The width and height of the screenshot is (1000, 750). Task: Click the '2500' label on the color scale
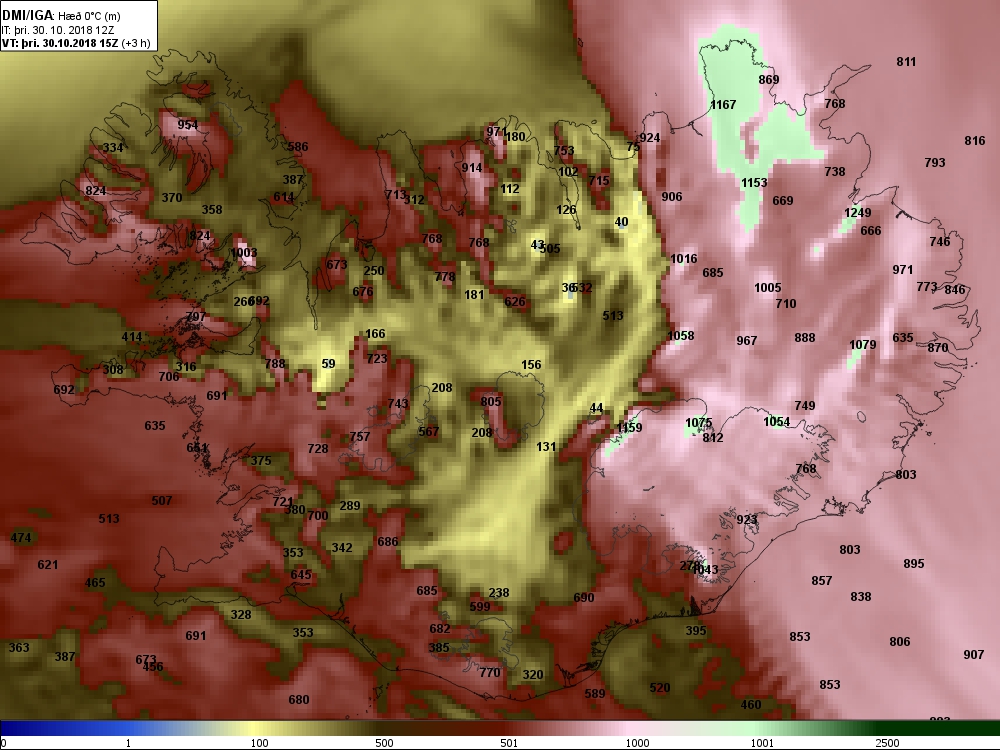(x=887, y=743)
